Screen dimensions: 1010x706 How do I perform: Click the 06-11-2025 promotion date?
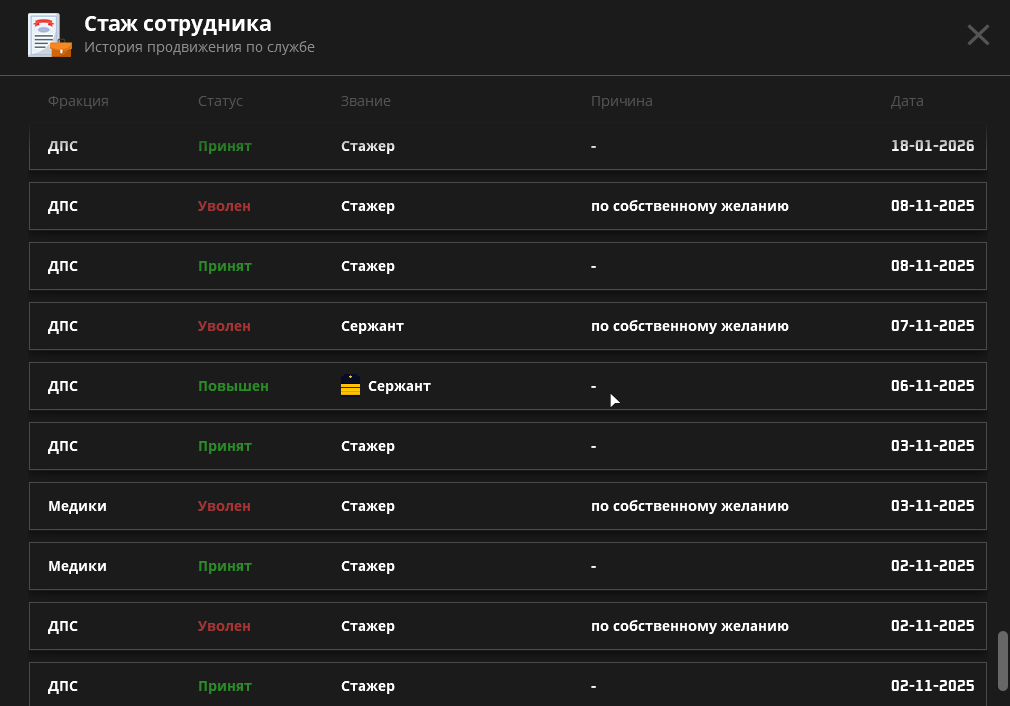pos(932,386)
